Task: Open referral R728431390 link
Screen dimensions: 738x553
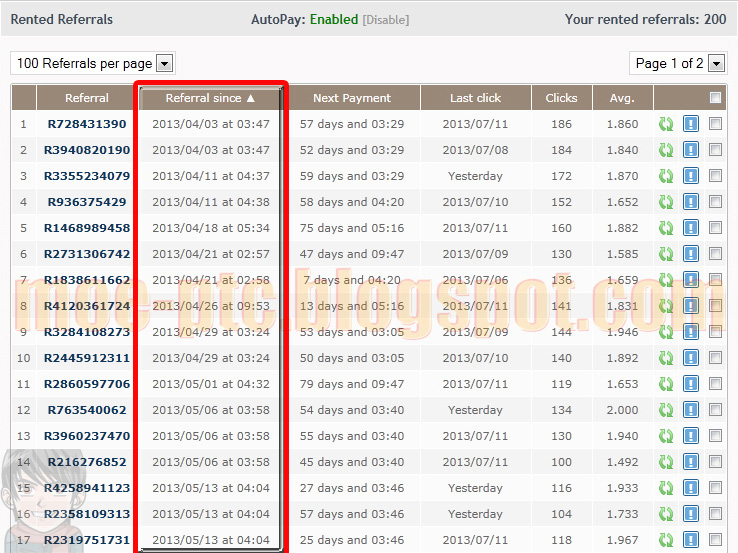Action: click(87, 124)
